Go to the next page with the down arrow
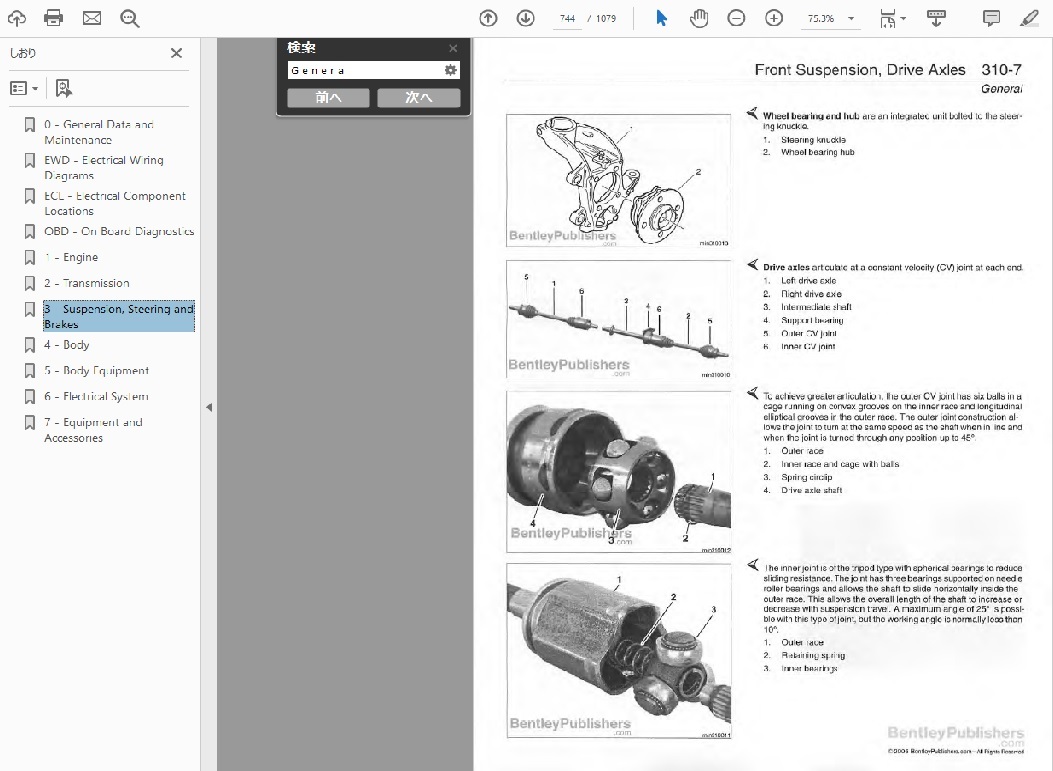The height and width of the screenshot is (771, 1053). 525,18
